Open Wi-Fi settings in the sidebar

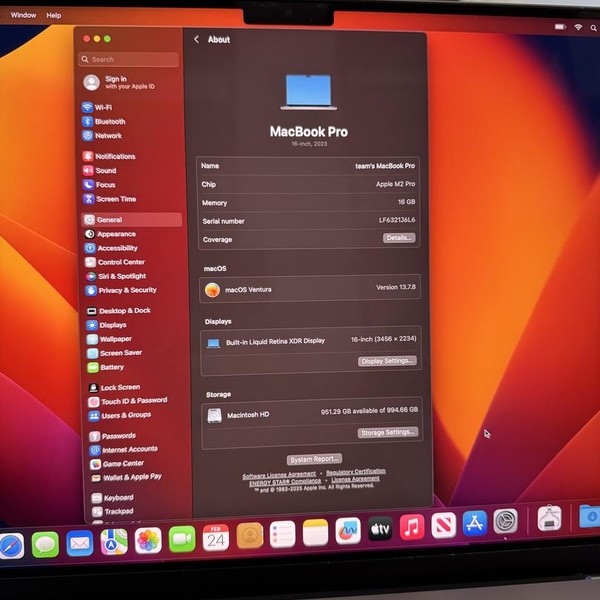click(97, 107)
